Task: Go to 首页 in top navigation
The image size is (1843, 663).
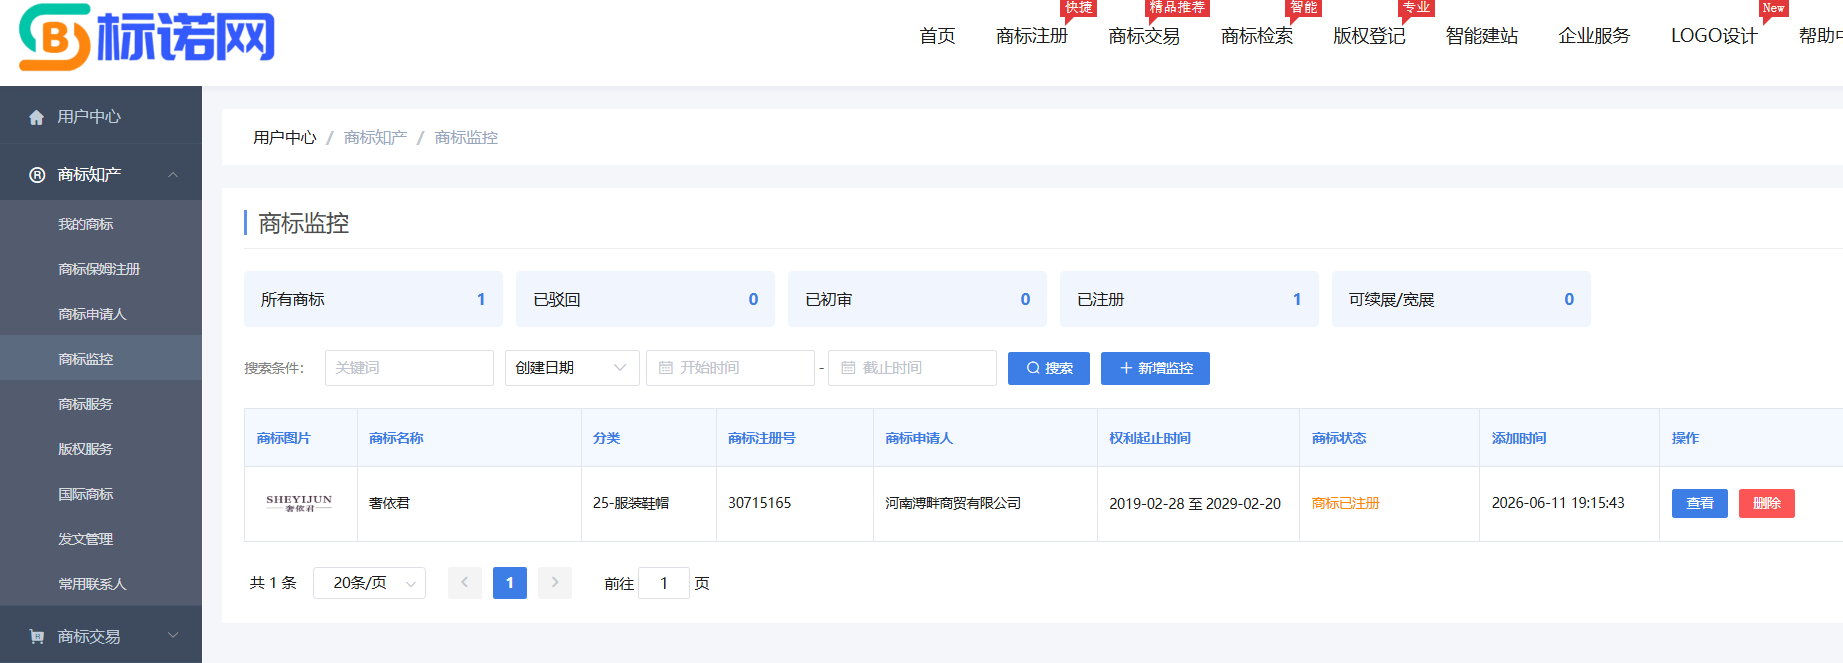Action: click(x=937, y=36)
